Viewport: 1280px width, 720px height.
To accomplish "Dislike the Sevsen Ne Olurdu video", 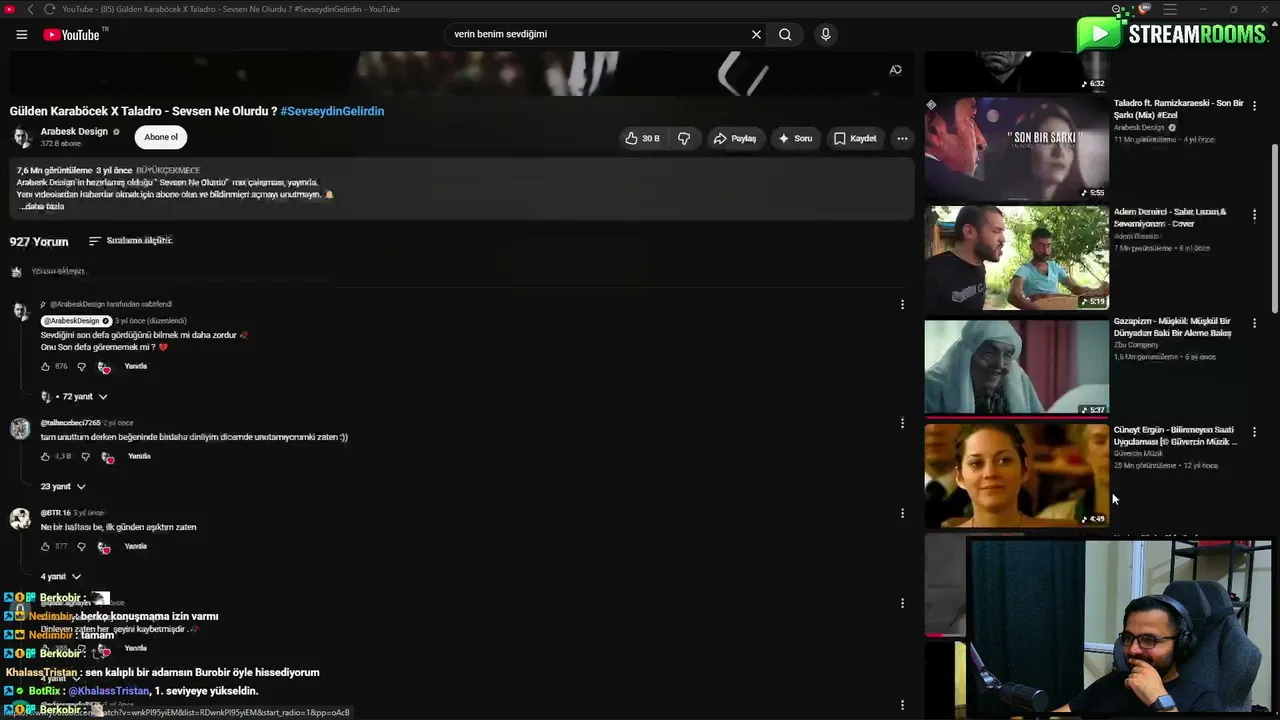I will 684,138.
